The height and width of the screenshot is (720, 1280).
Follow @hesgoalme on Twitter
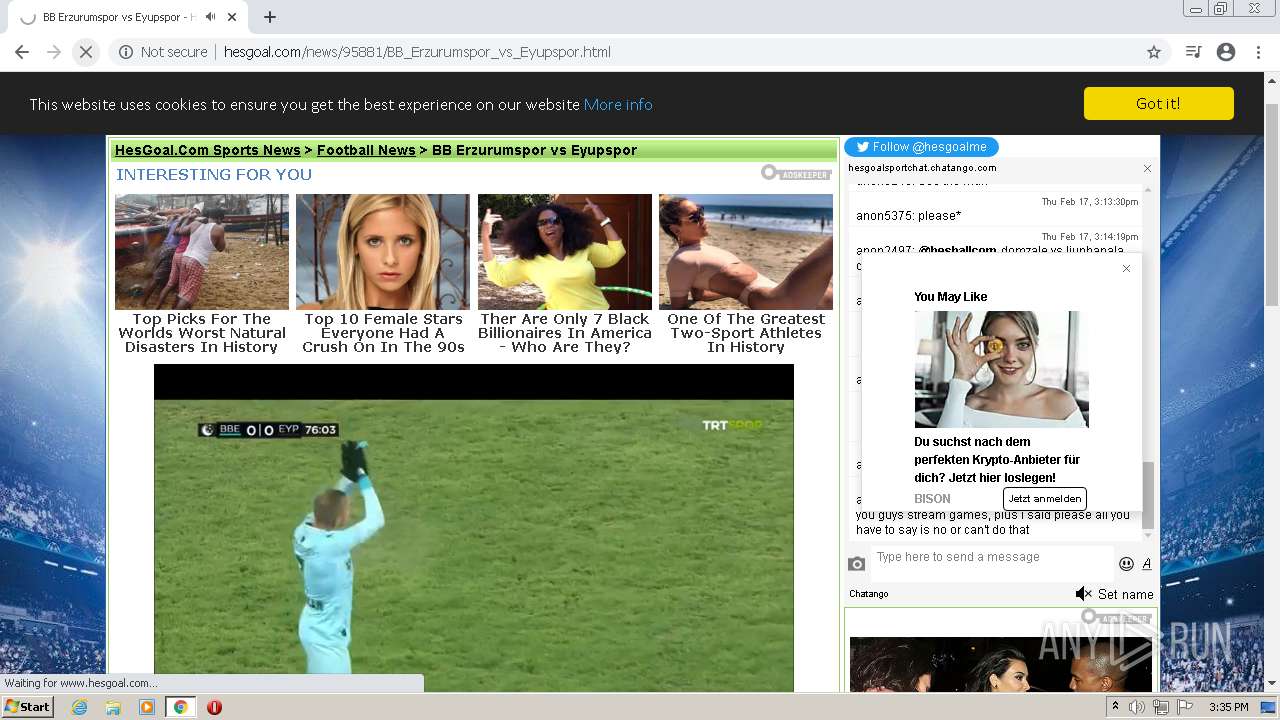[x=921, y=147]
